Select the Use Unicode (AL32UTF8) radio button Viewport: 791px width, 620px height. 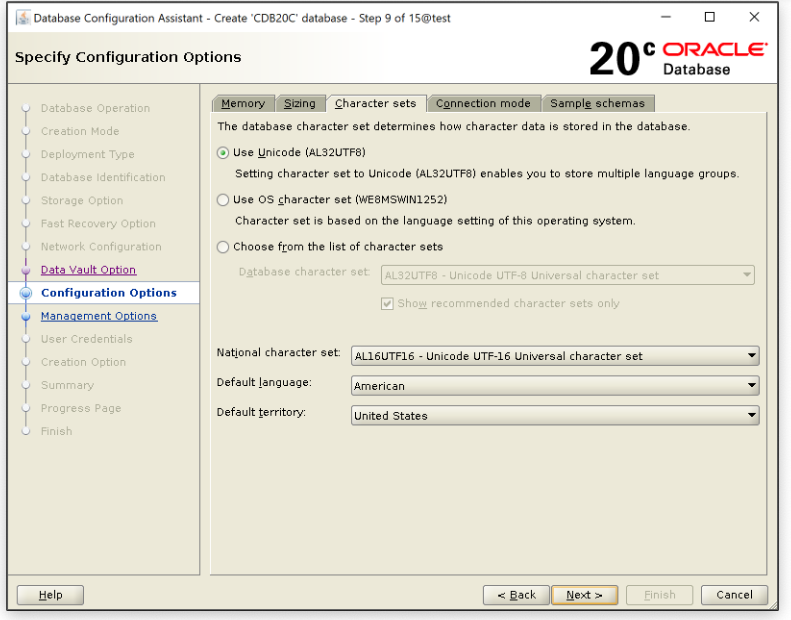[224, 152]
